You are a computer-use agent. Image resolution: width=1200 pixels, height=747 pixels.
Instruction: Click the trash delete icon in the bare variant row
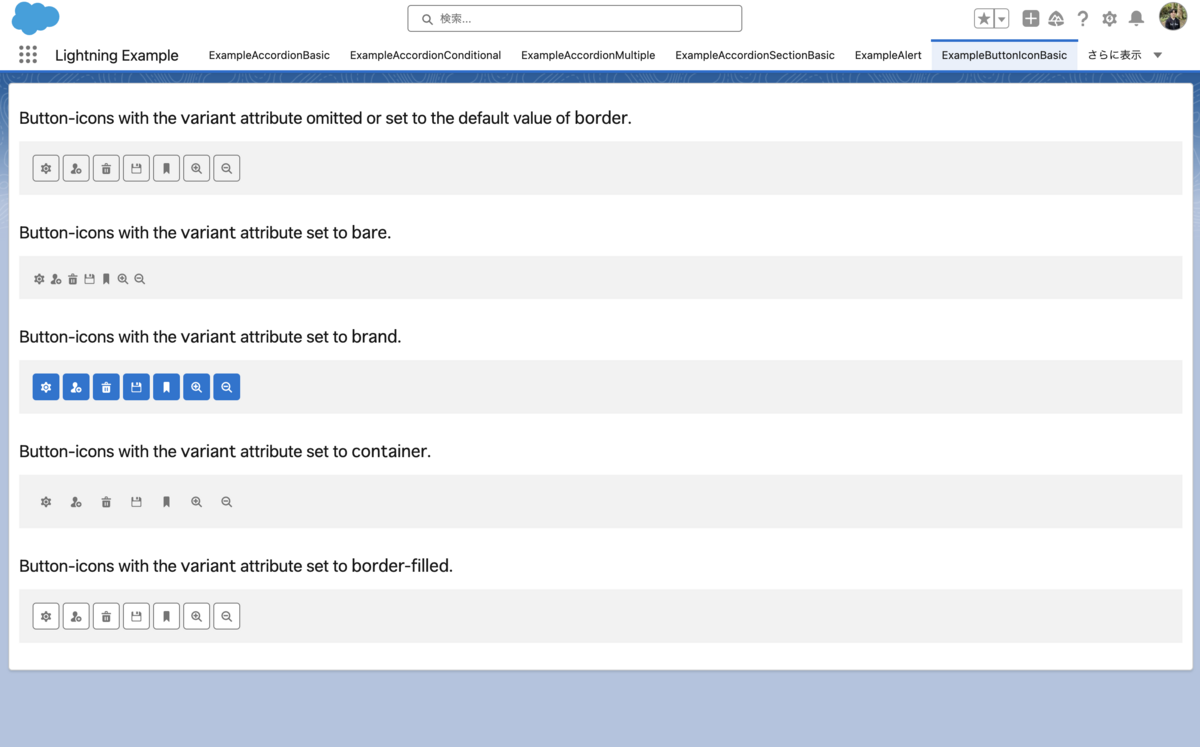pos(72,278)
